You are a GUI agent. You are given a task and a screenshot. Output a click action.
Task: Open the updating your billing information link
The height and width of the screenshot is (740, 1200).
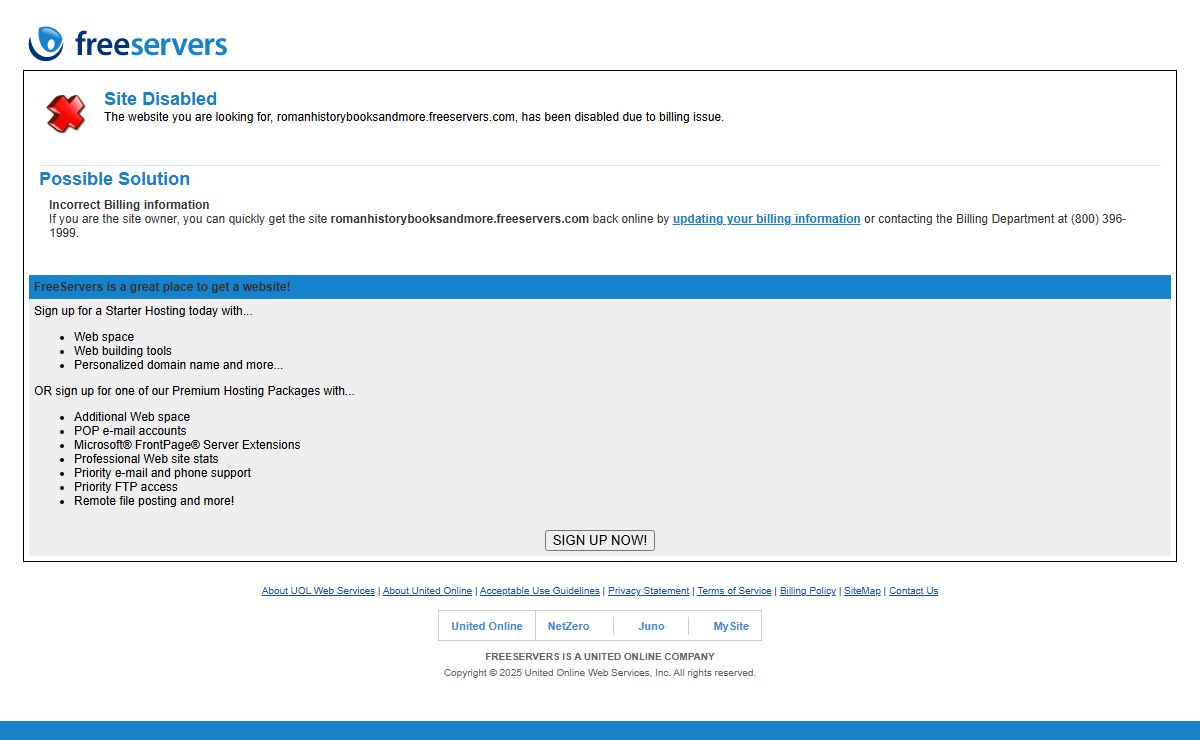coord(766,219)
